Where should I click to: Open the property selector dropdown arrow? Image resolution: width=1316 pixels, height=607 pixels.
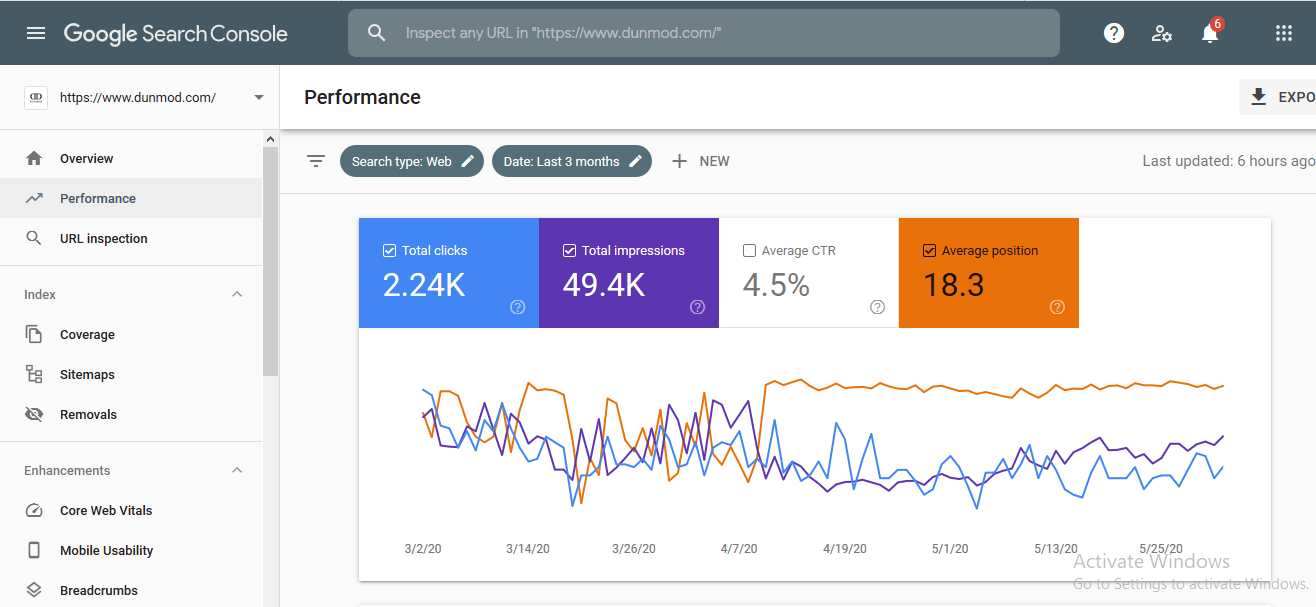(x=259, y=97)
